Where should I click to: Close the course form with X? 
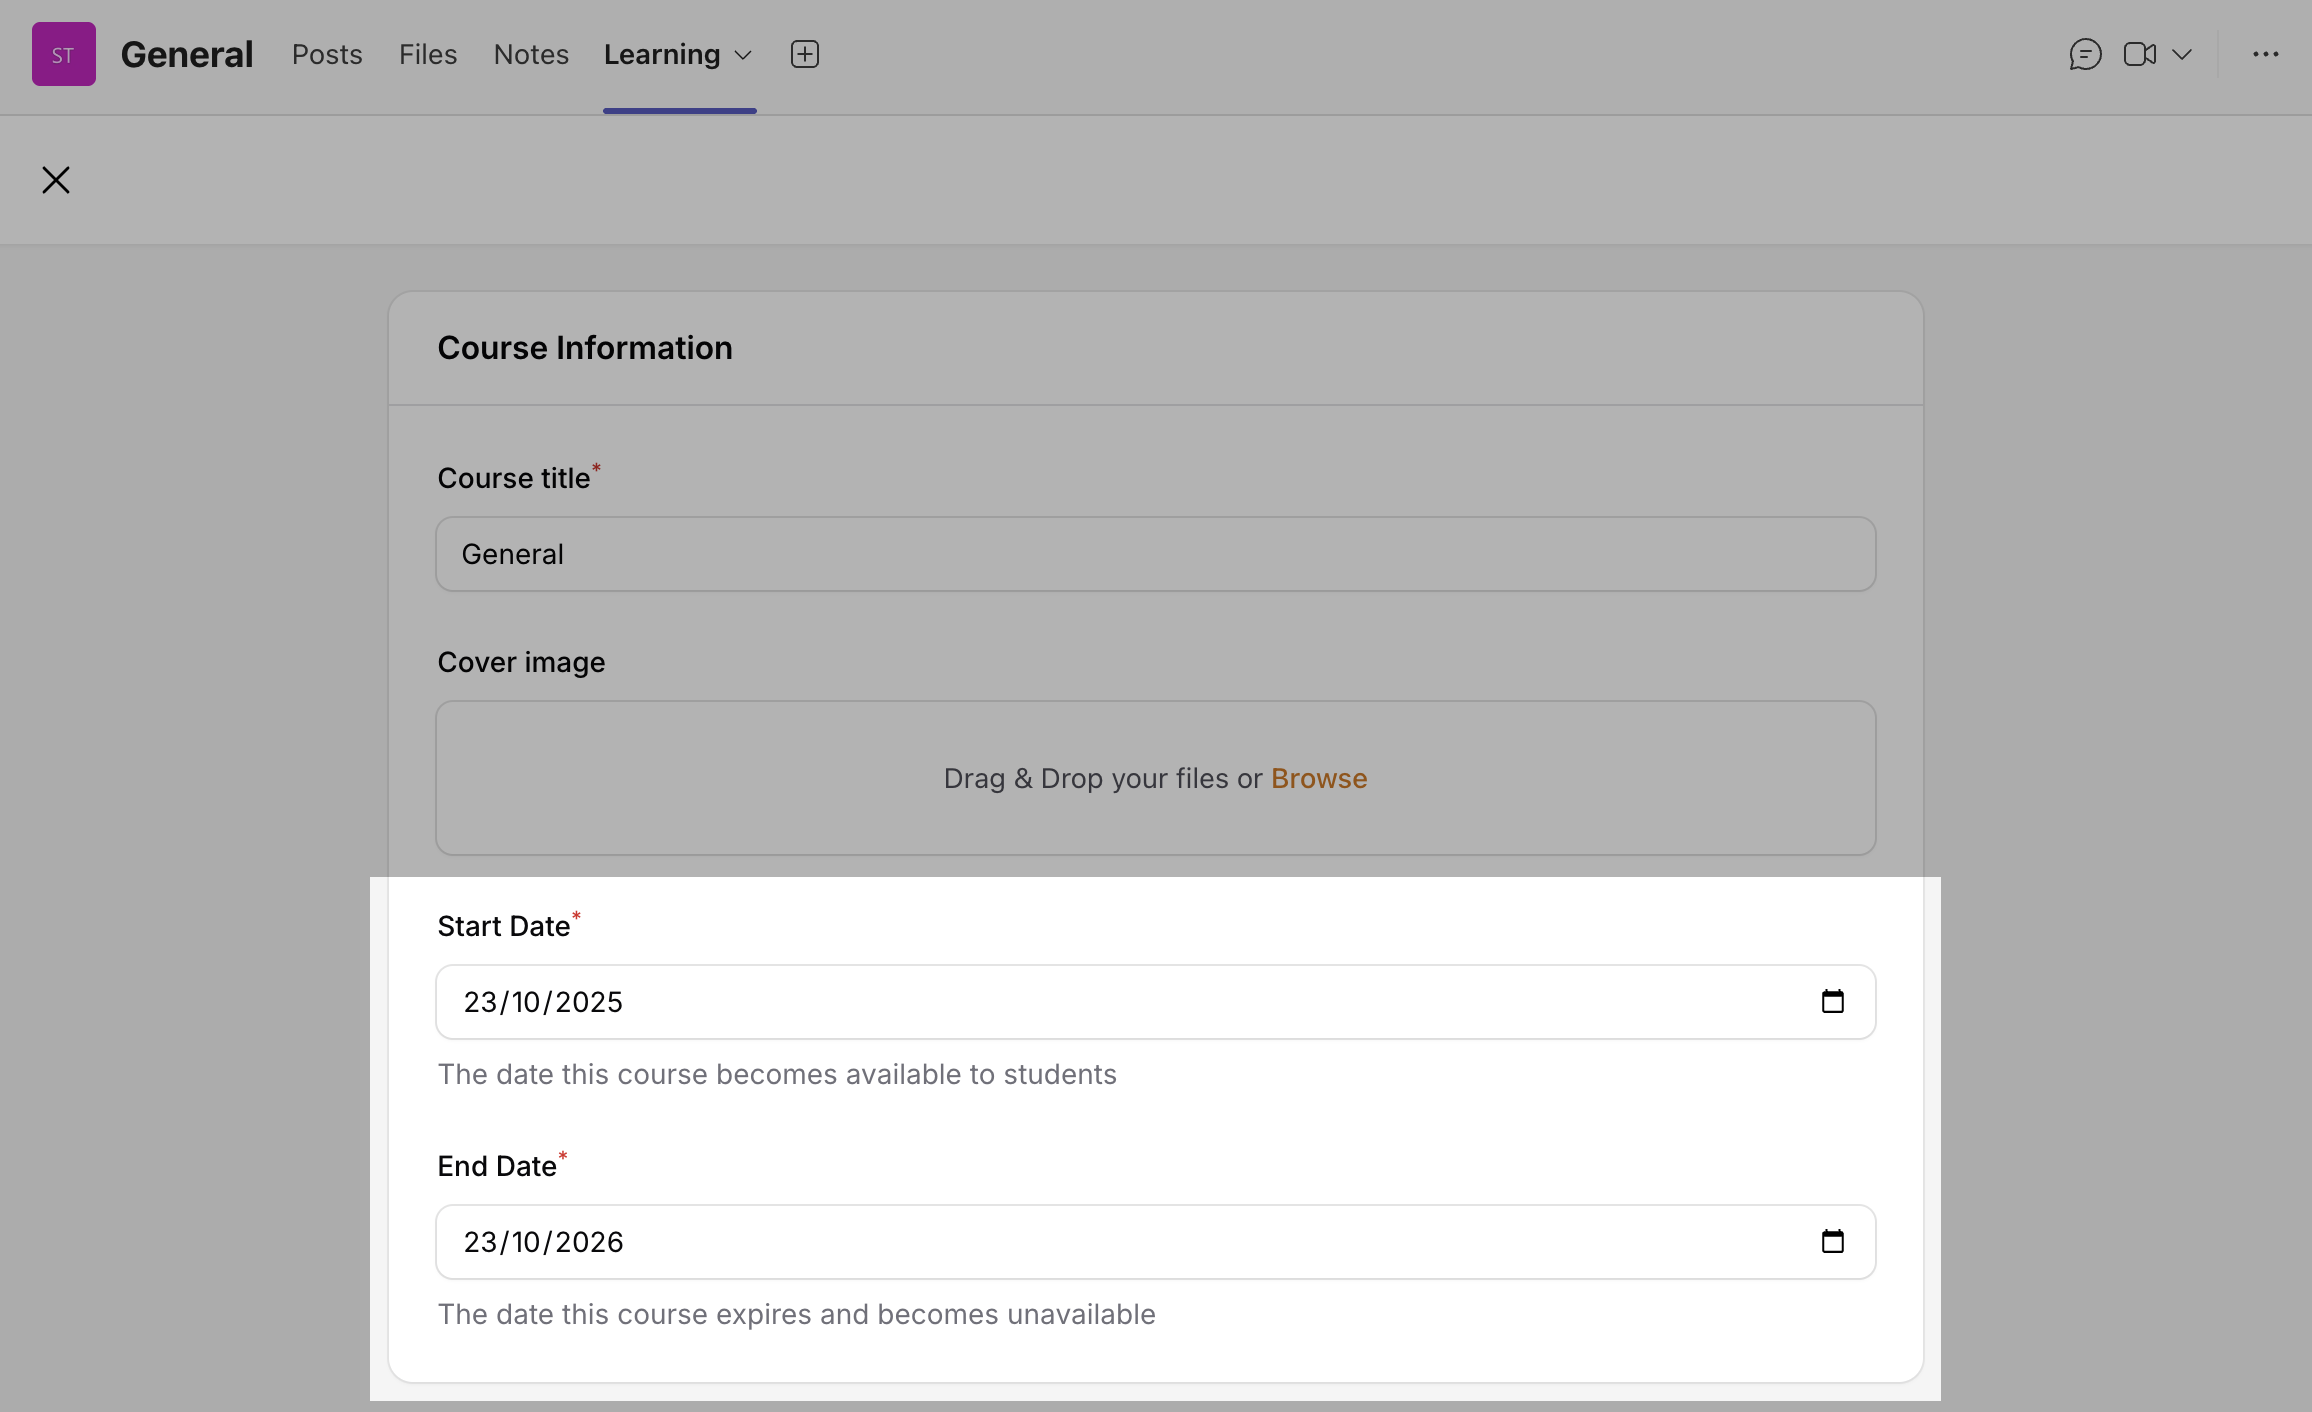(56, 180)
